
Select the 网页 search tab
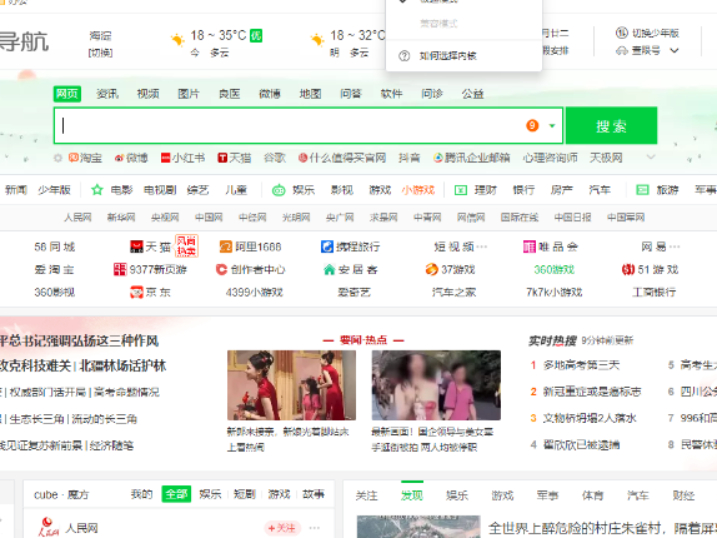click(67, 94)
